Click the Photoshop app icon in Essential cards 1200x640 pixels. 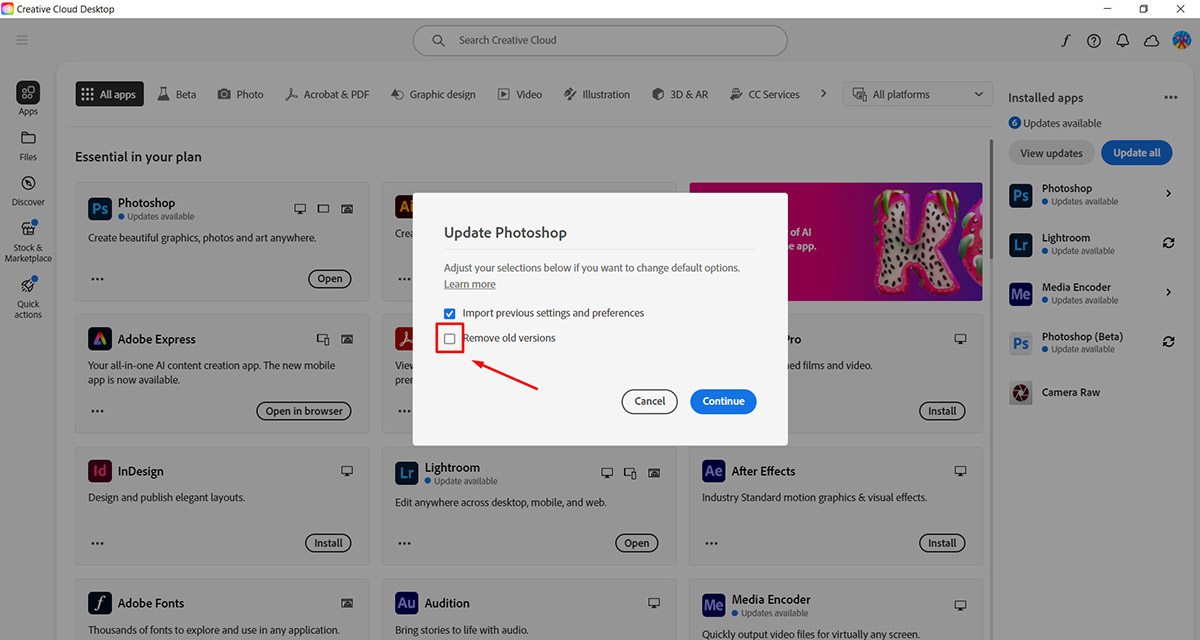pos(100,208)
